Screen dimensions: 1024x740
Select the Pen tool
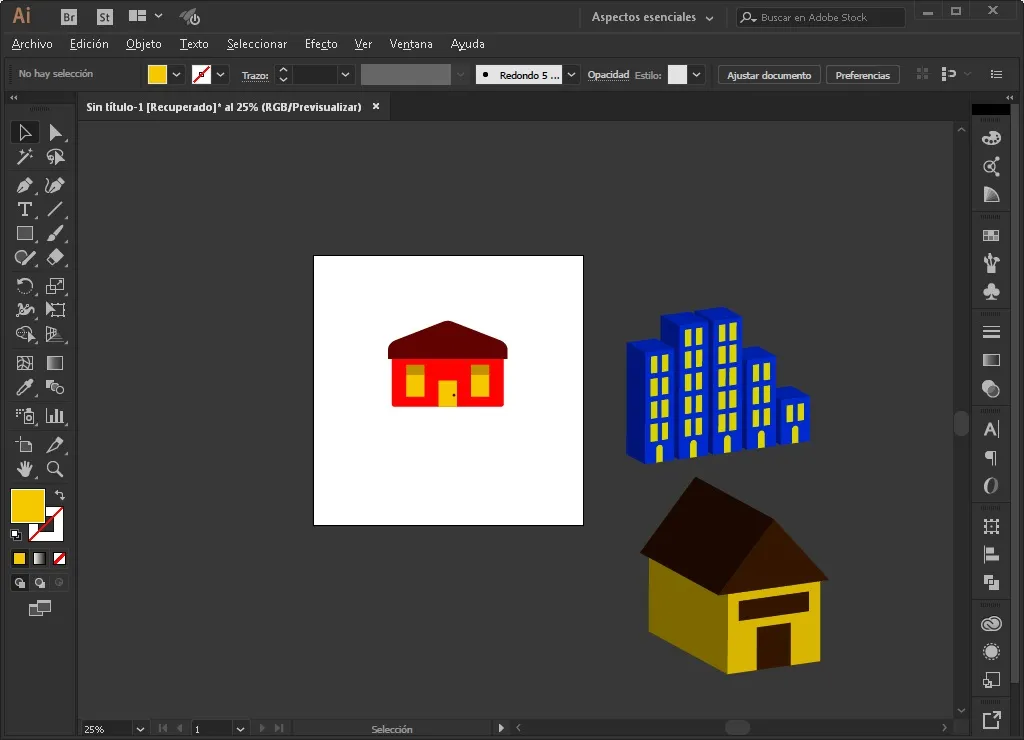point(25,185)
